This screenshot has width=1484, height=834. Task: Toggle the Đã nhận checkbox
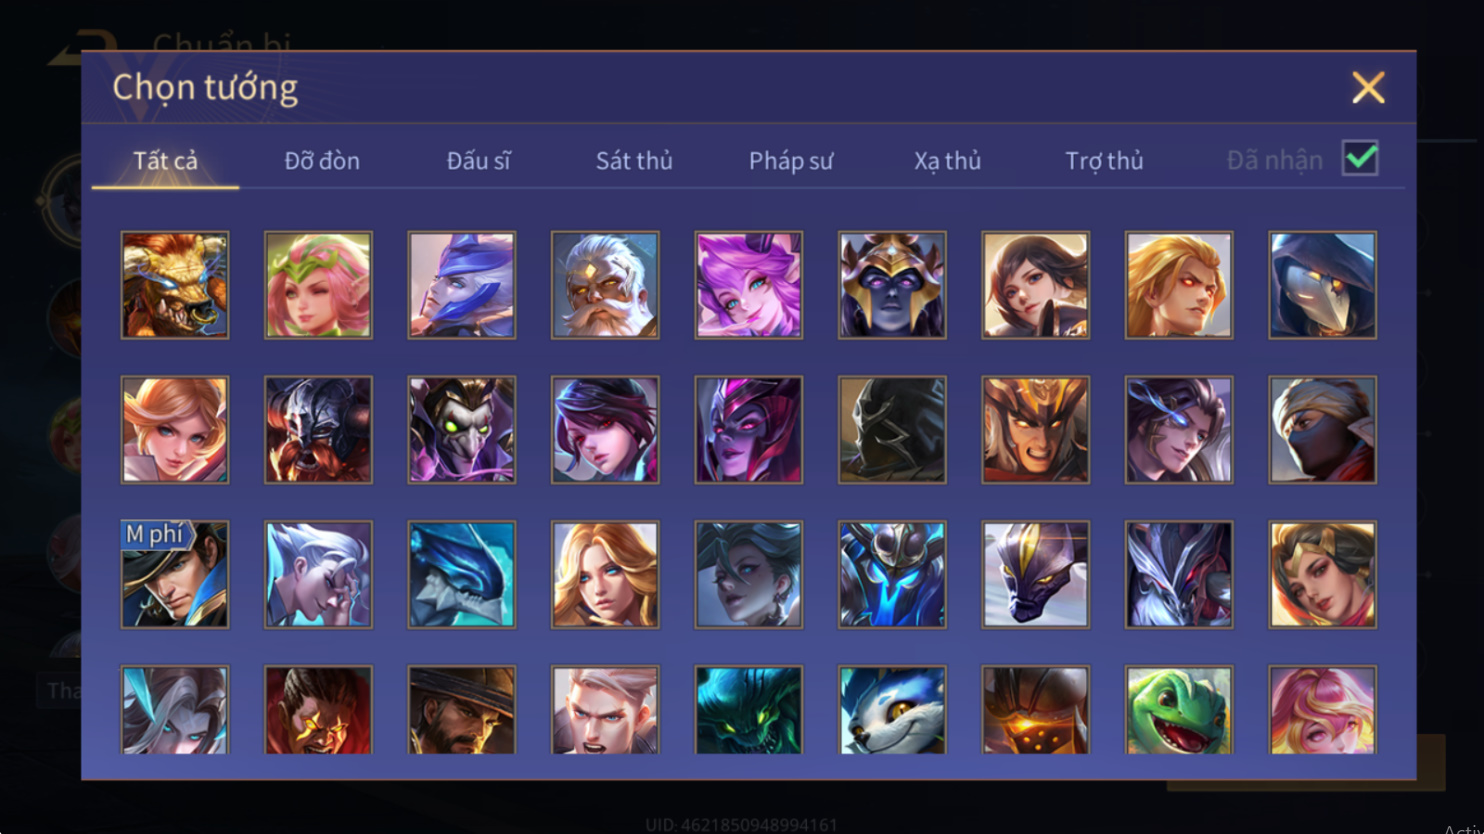tap(1360, 158)
